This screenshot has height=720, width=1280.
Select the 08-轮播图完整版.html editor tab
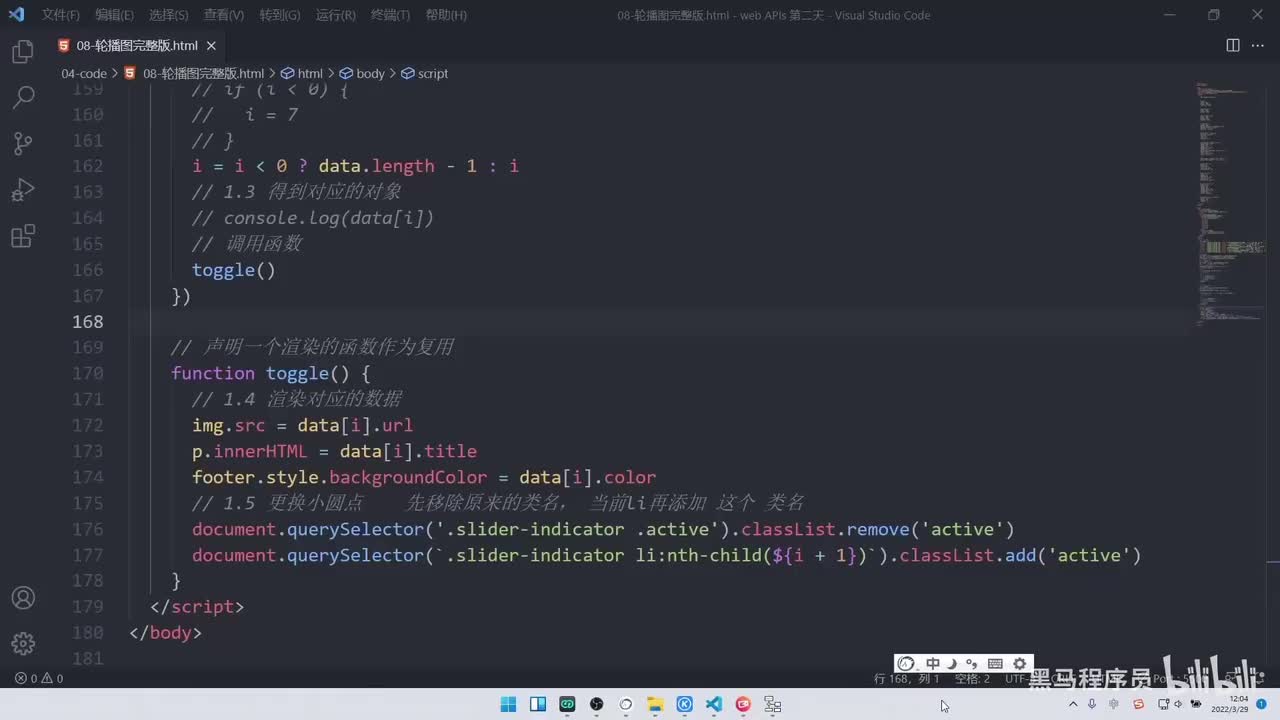tap(137, 46)
